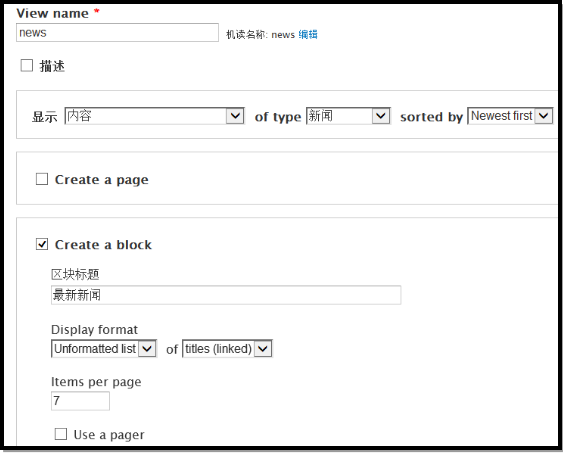Click the 区块标题 text field

[x=226, y=295]
